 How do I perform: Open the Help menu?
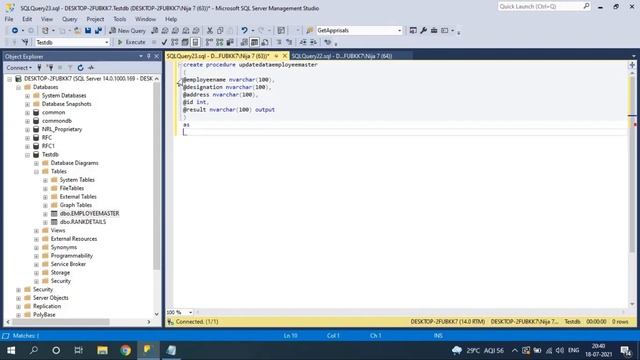tap(171, 19)
